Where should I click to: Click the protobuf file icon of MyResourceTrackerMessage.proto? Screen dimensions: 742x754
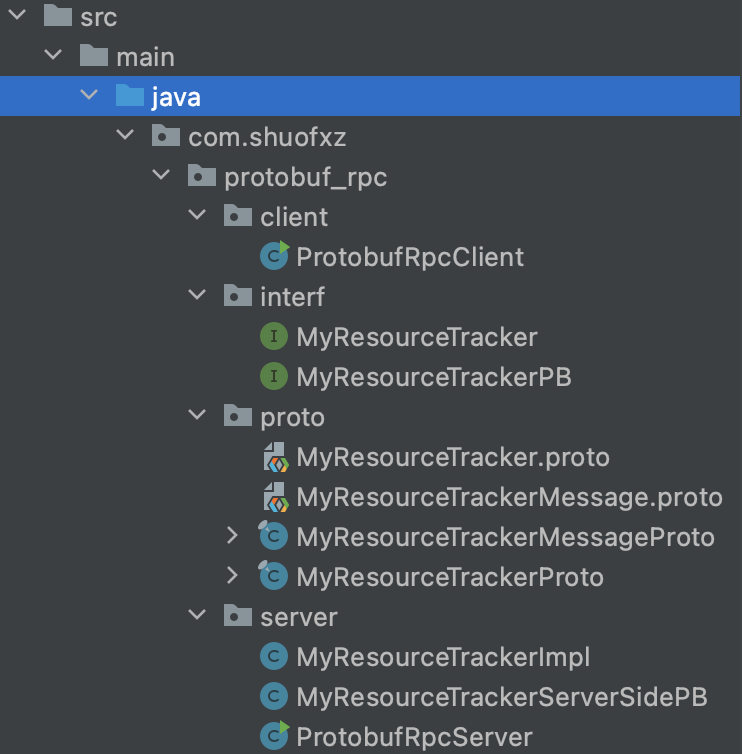tap(276, 497)
